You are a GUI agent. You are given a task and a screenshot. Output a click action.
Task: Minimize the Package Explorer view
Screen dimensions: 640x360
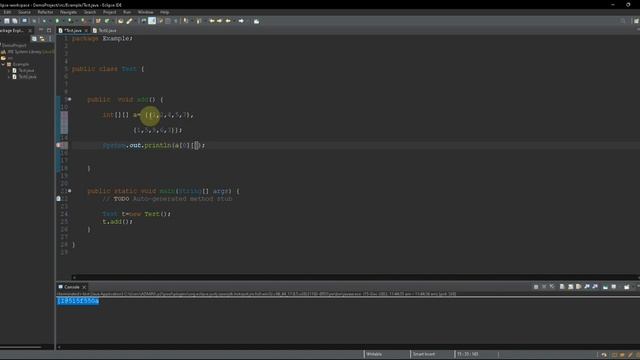coord(41,30)
